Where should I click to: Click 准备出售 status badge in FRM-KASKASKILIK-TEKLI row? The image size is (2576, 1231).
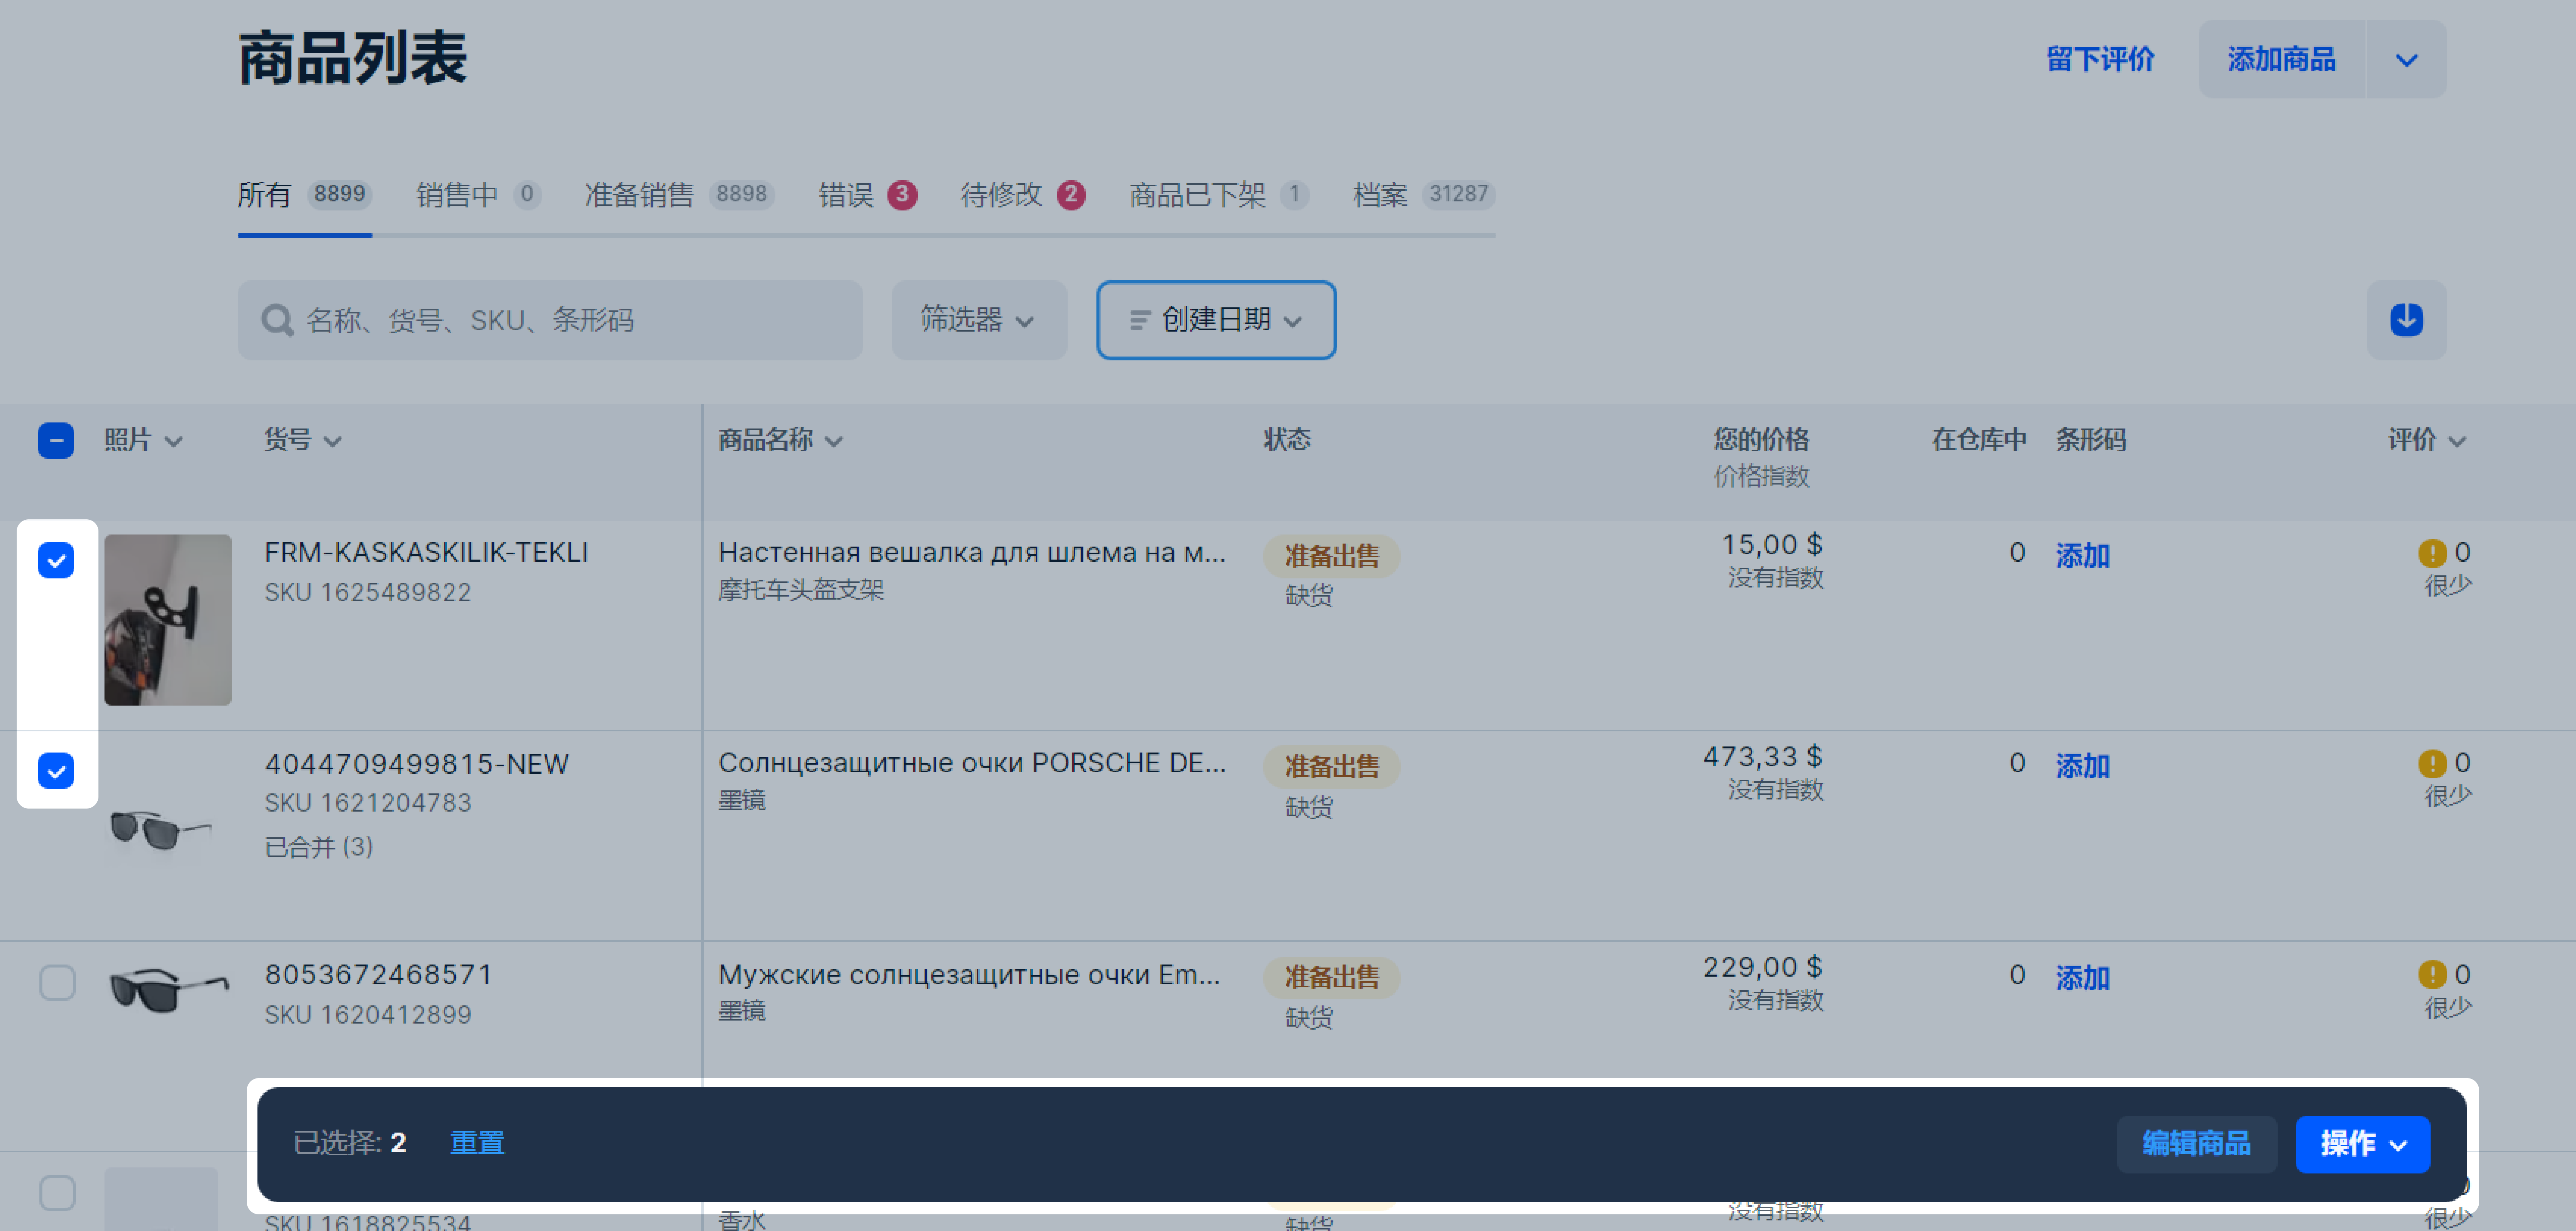pos(1331,556)
